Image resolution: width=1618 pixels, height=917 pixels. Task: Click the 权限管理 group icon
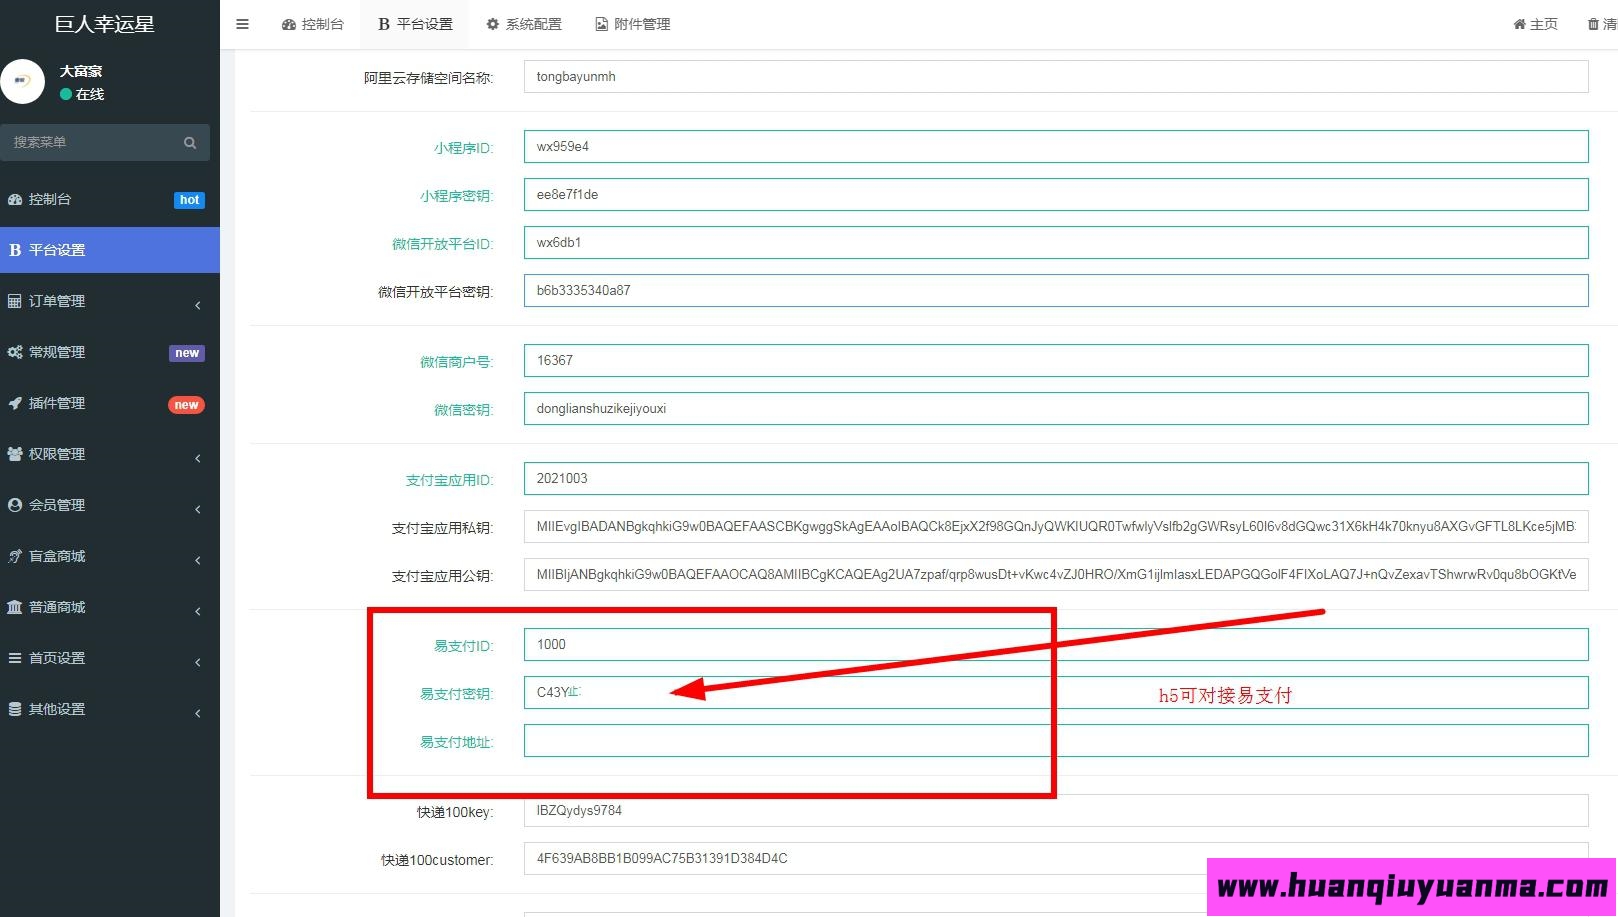tap(15, 454)
